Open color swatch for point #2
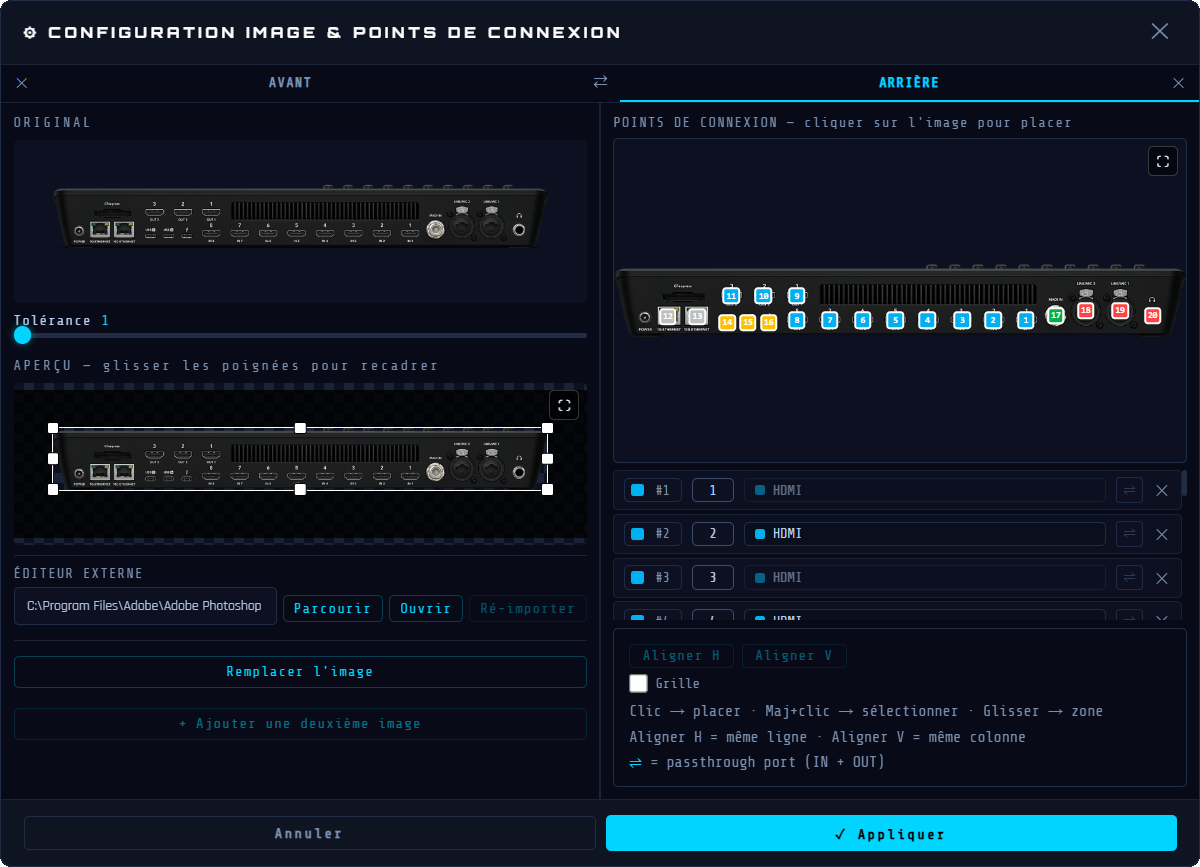 (637, 534)
